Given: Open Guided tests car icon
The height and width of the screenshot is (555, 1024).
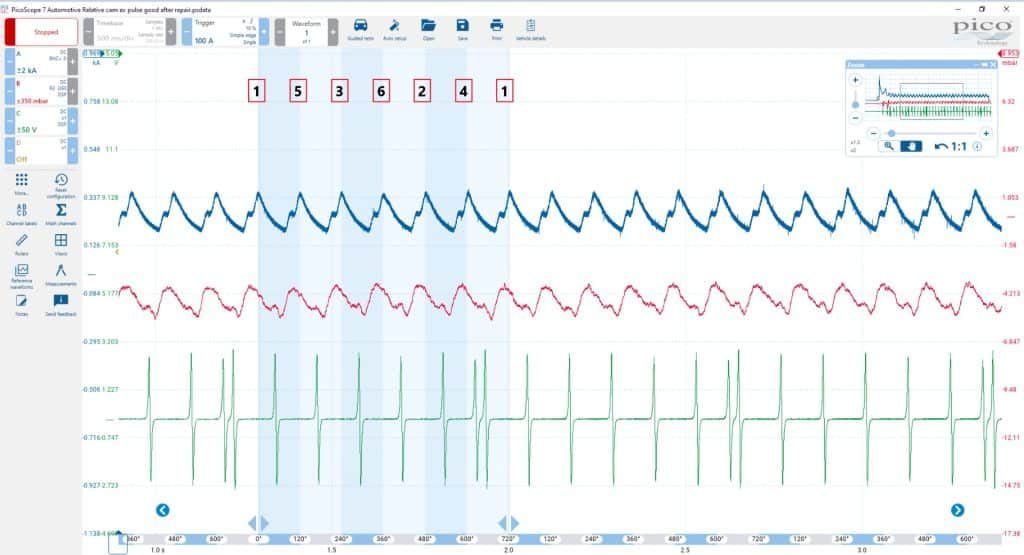Looking at the screenshot, I should pyautogui.click(x=360, y=30).
